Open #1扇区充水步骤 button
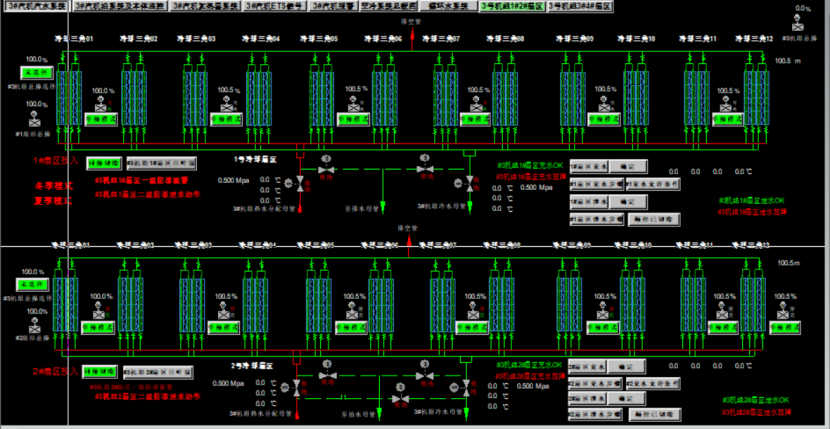 [596, 185]
